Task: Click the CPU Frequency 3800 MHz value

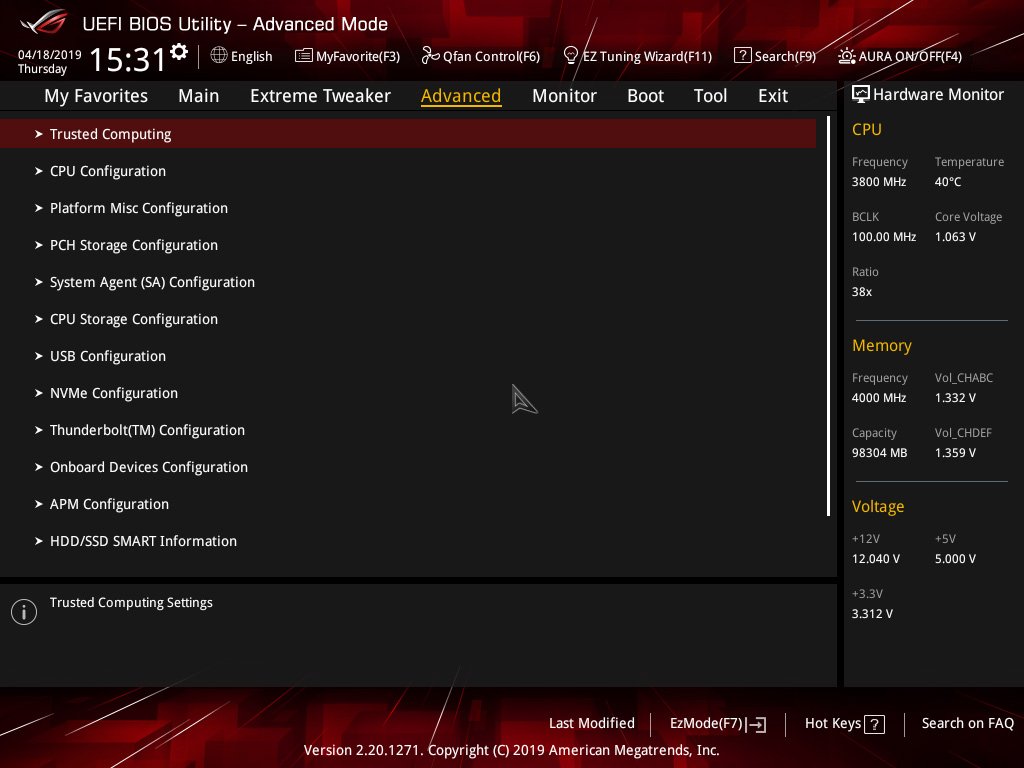Action: (x=878, y=182)
